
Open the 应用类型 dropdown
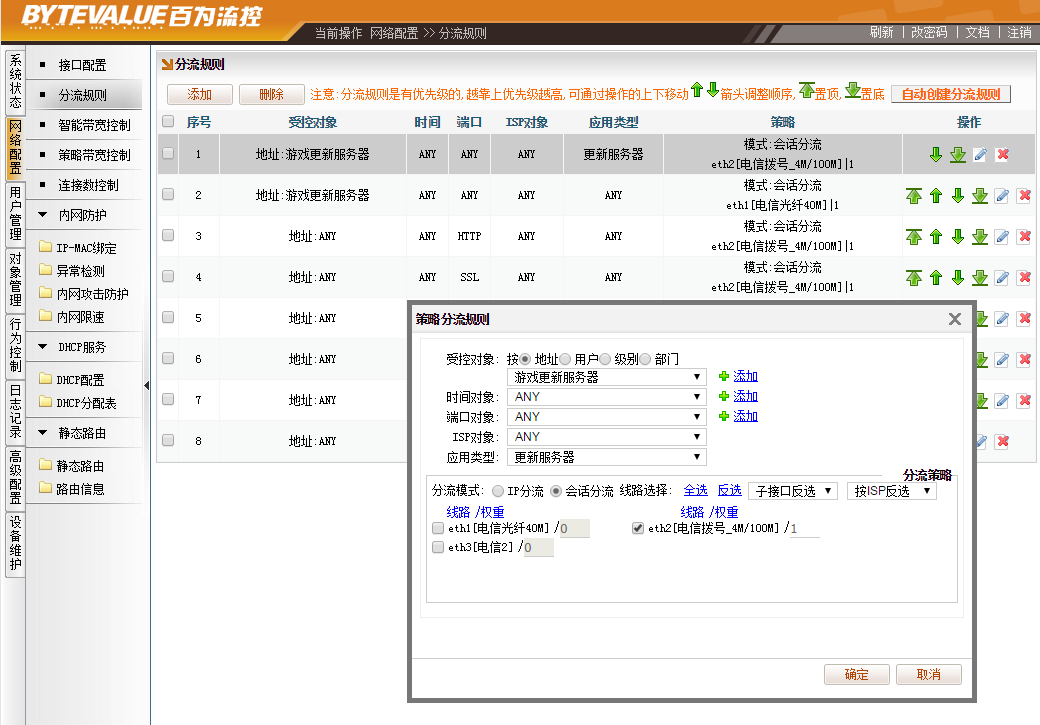pos(607,457)
